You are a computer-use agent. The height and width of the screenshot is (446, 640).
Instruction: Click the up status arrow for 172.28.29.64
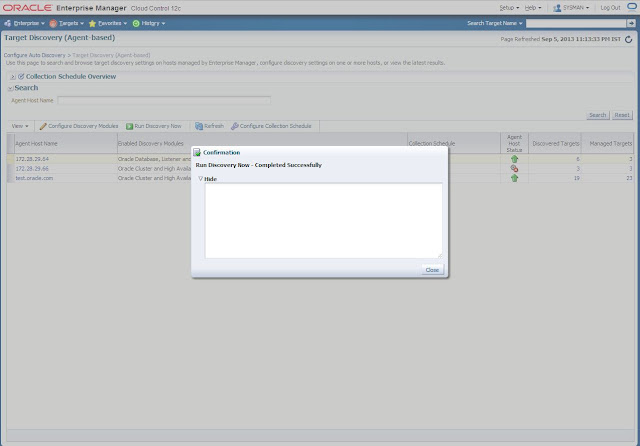pos(514,159)
